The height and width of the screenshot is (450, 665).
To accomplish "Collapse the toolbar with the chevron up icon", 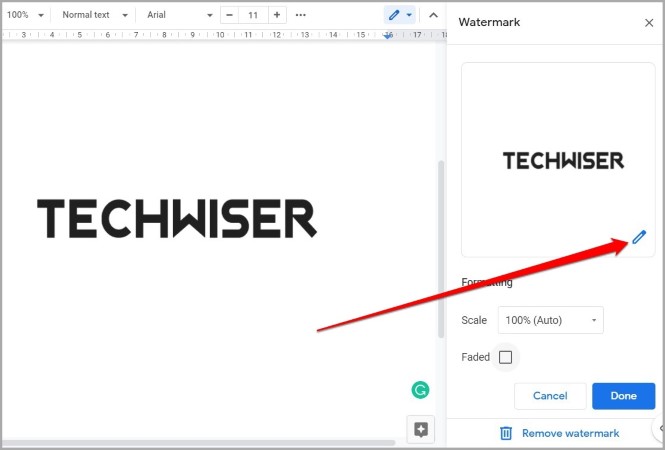I will pyautogui.click(x=433, y=15).
